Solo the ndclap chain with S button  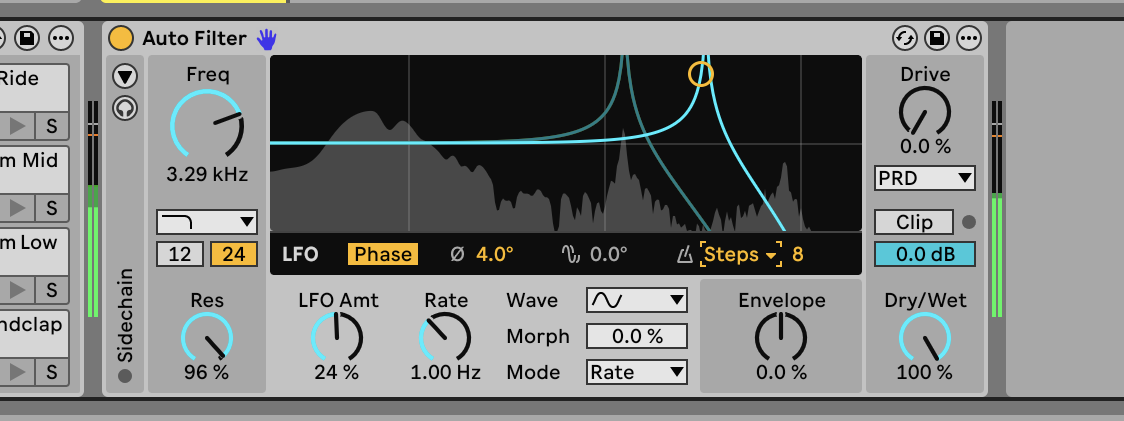point(52,372)
